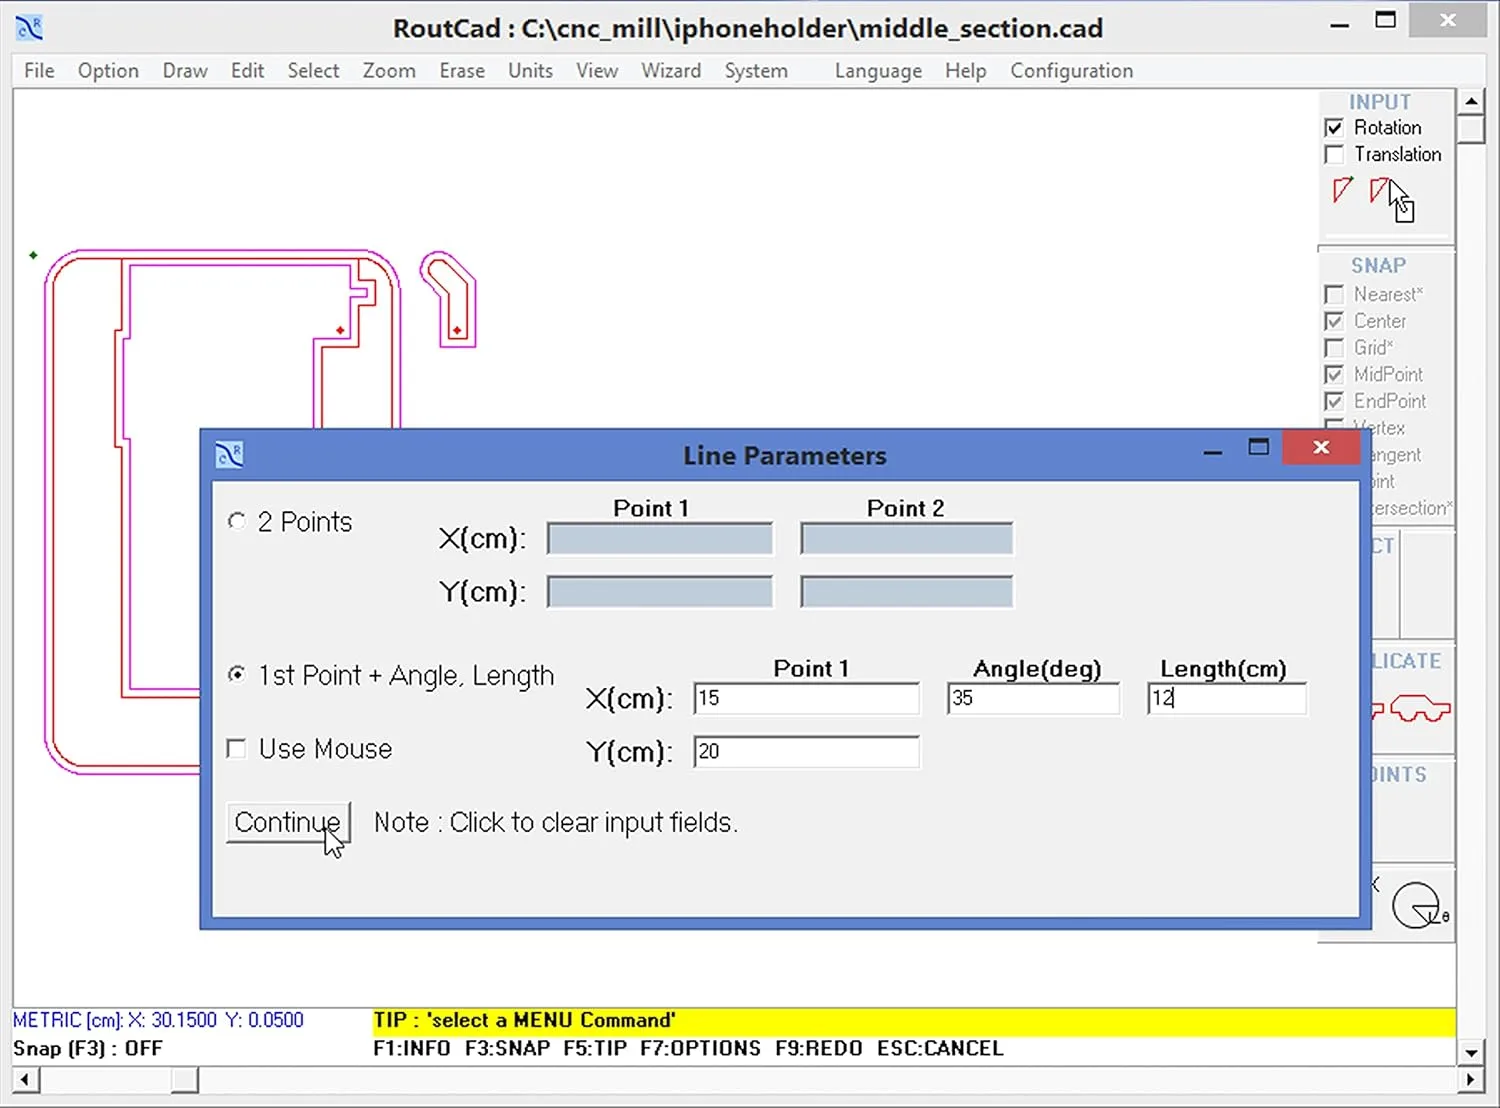Select the 2 Points radio button
The height and width of the screenshot is (1108, 1500).
tap(236, 521)
